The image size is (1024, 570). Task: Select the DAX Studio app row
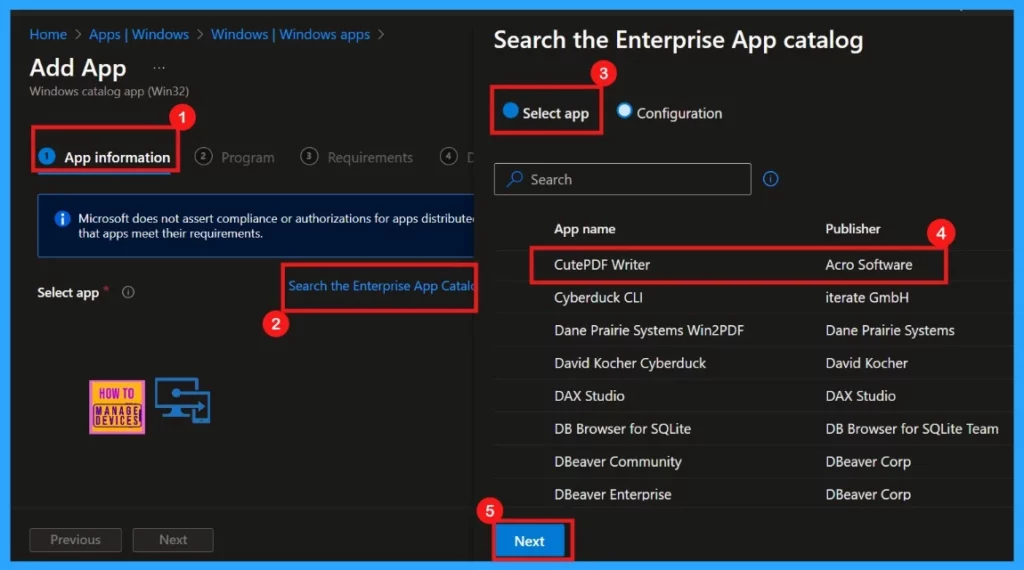point(754,396)
